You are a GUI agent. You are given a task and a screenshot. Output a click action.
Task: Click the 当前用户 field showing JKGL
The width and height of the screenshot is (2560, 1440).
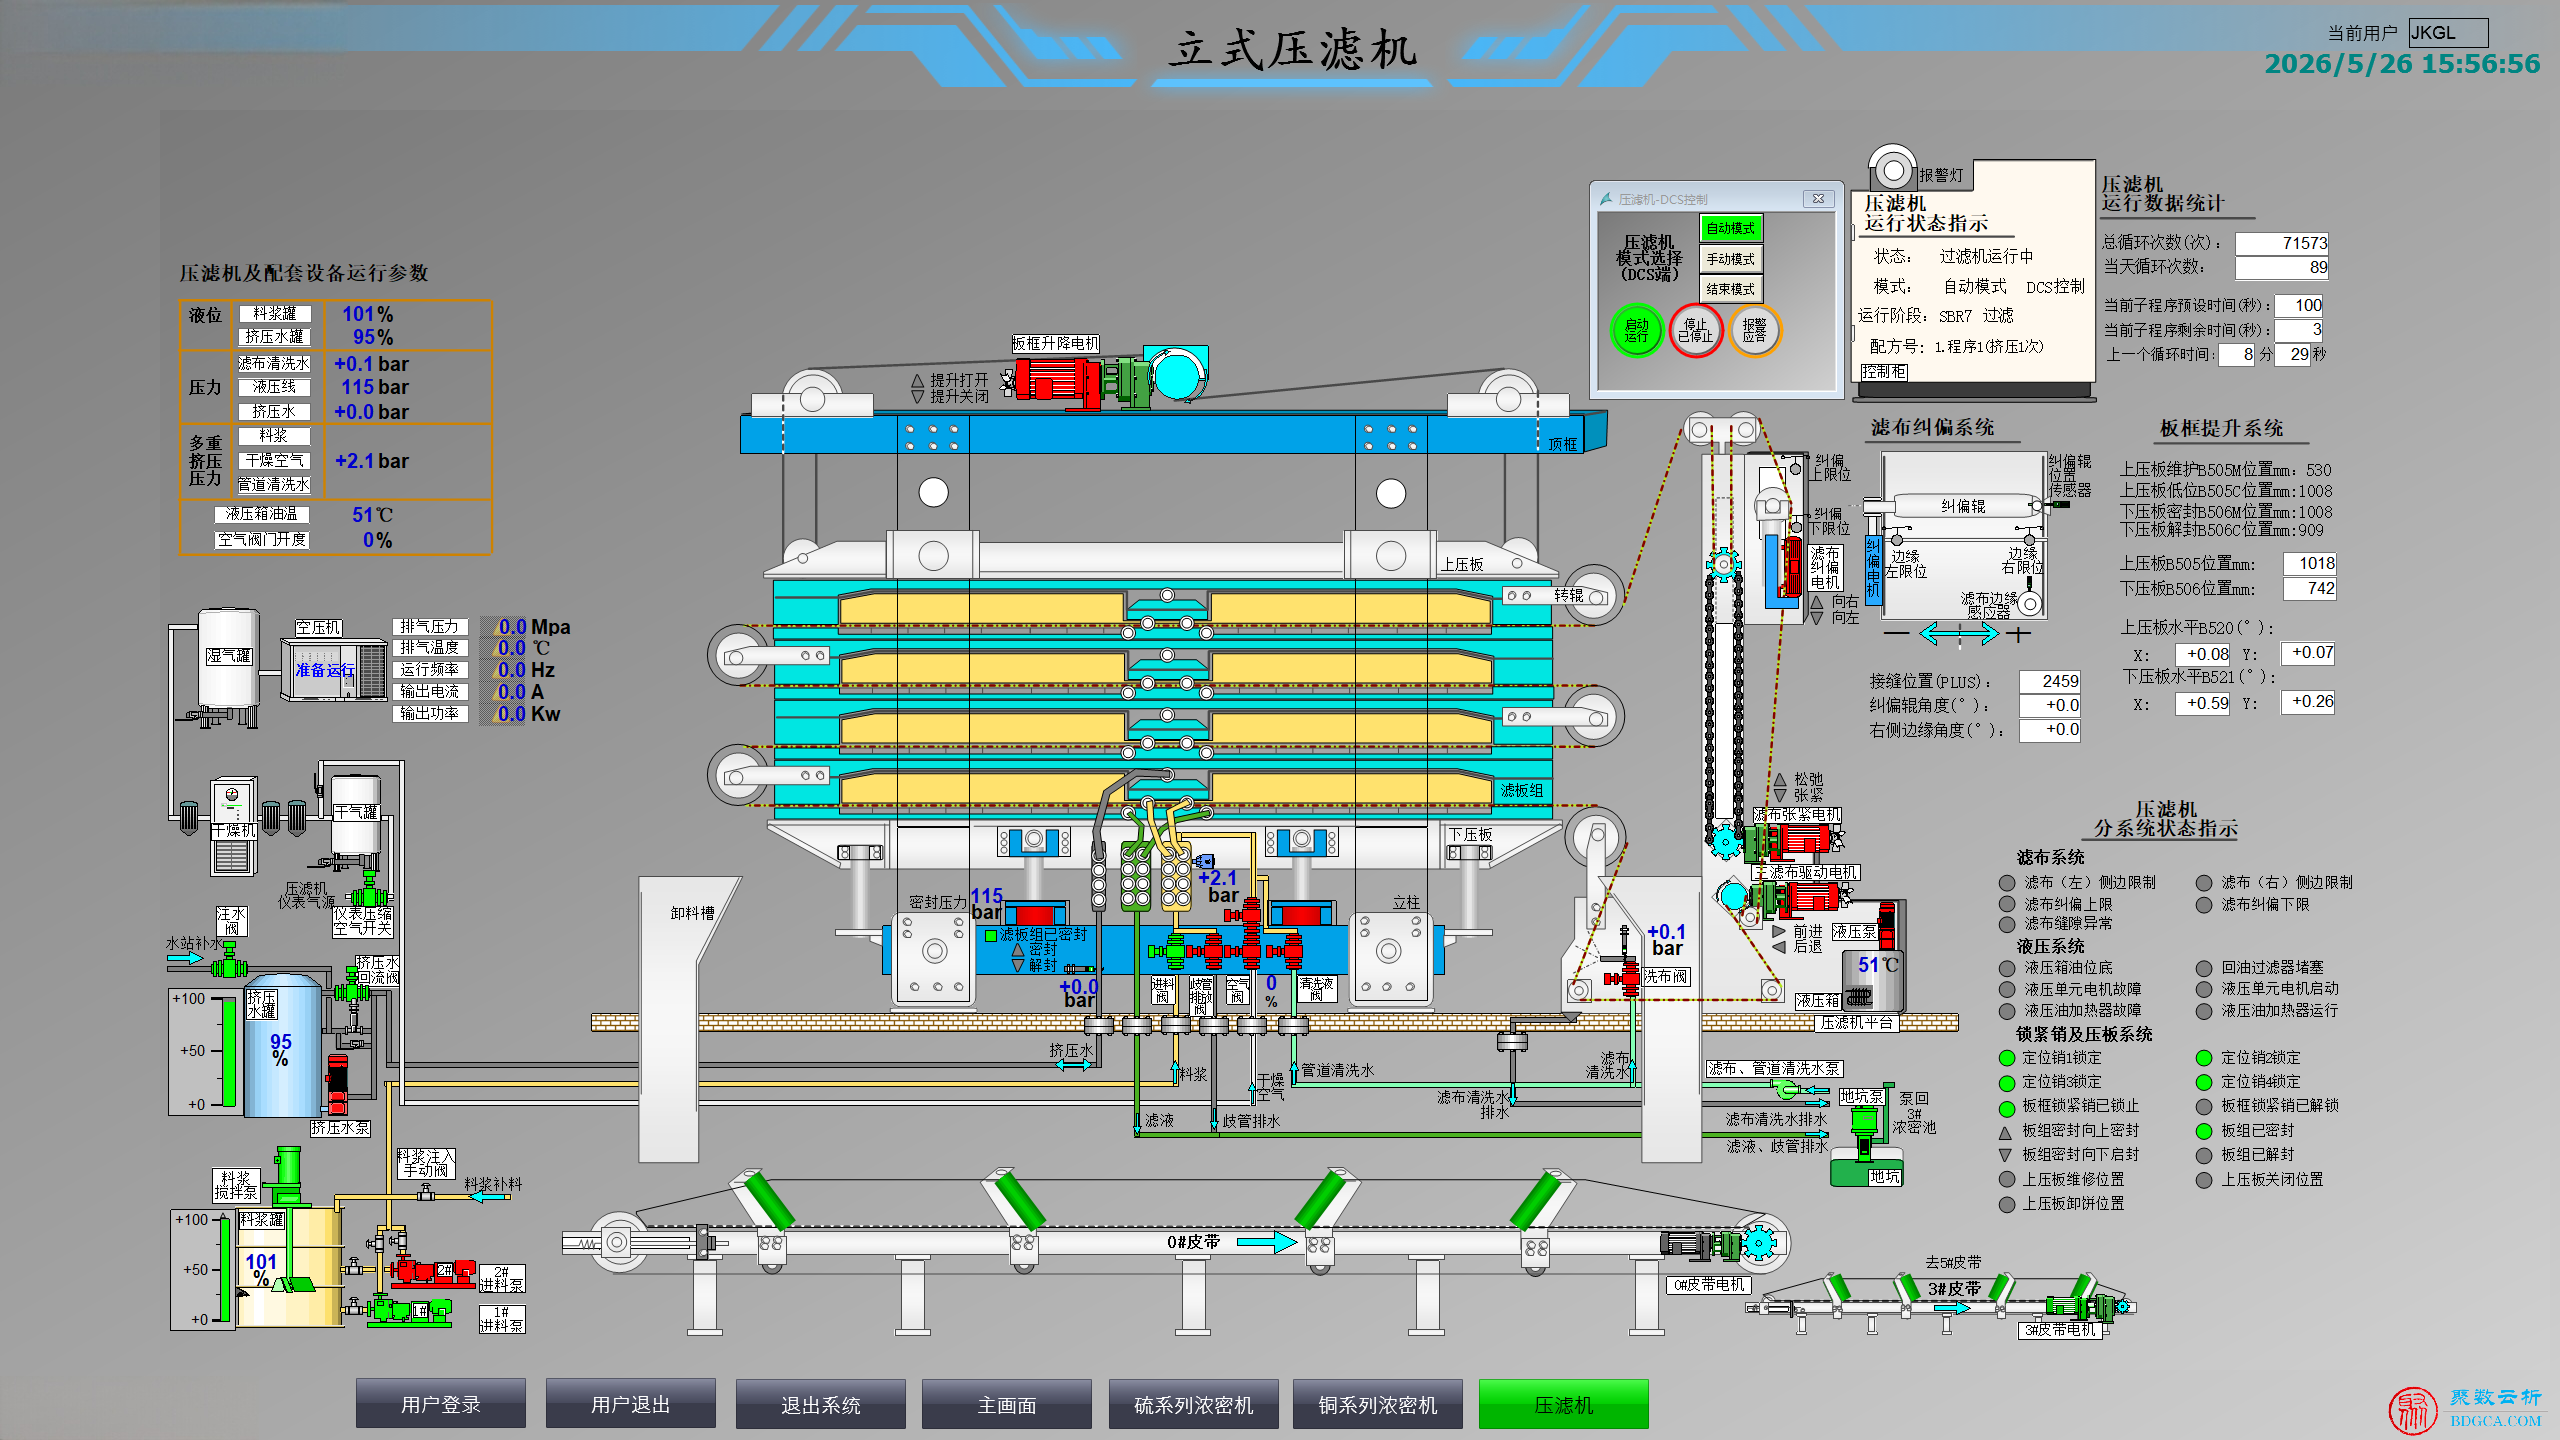(2448, 33)
